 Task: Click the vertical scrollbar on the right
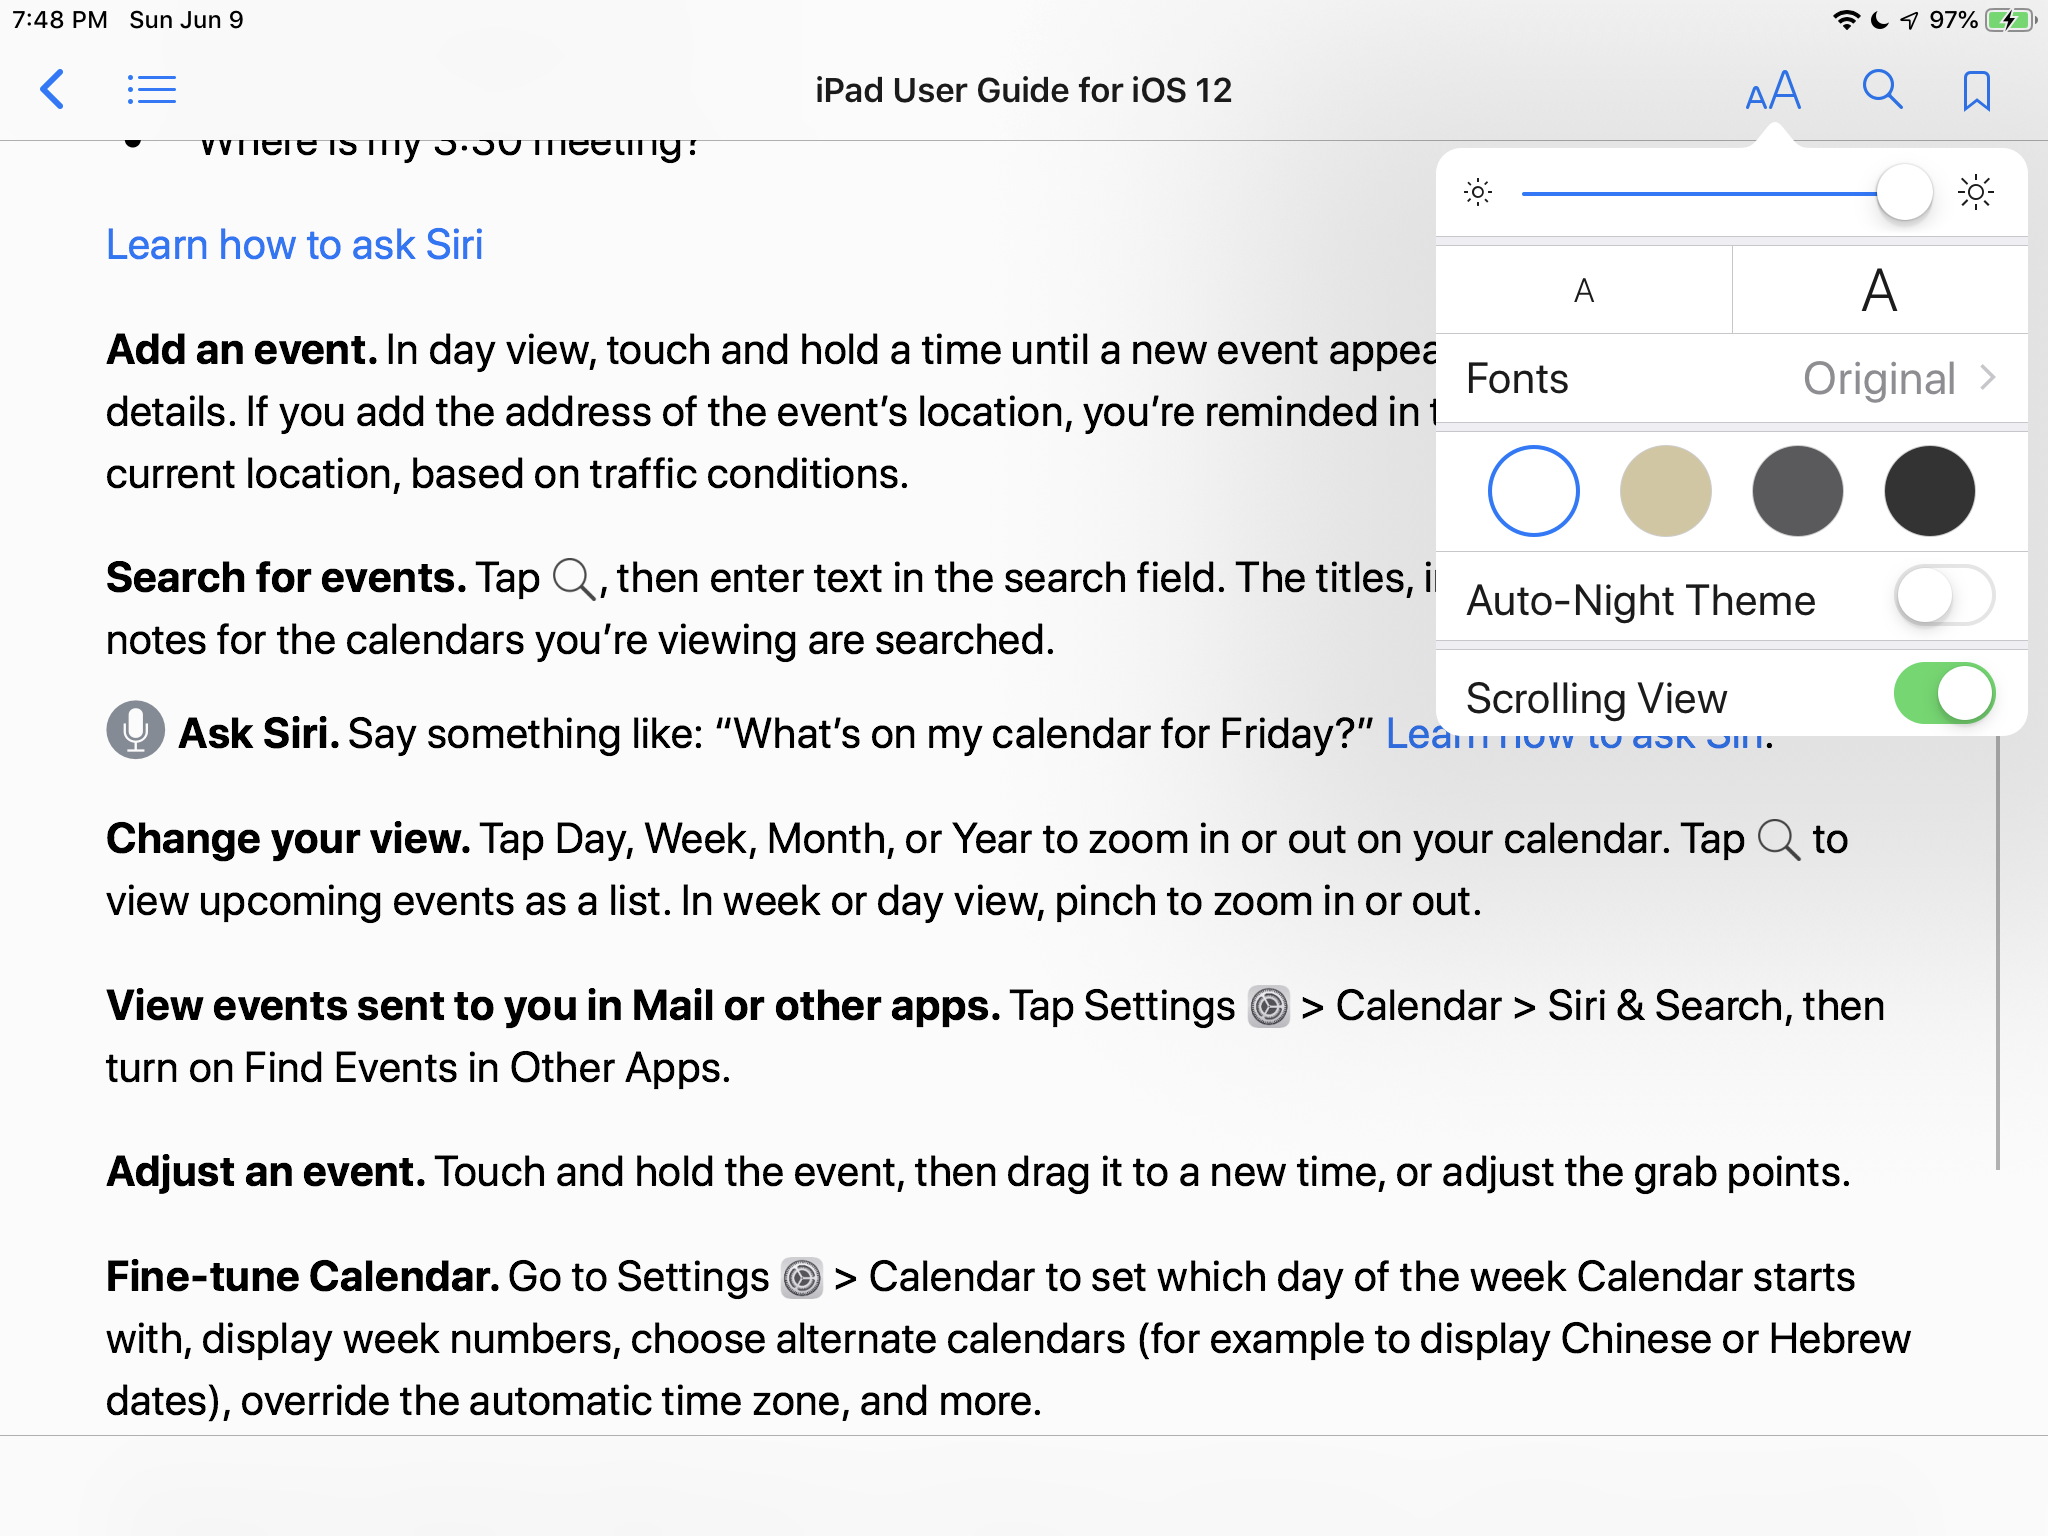(1997, 950)
